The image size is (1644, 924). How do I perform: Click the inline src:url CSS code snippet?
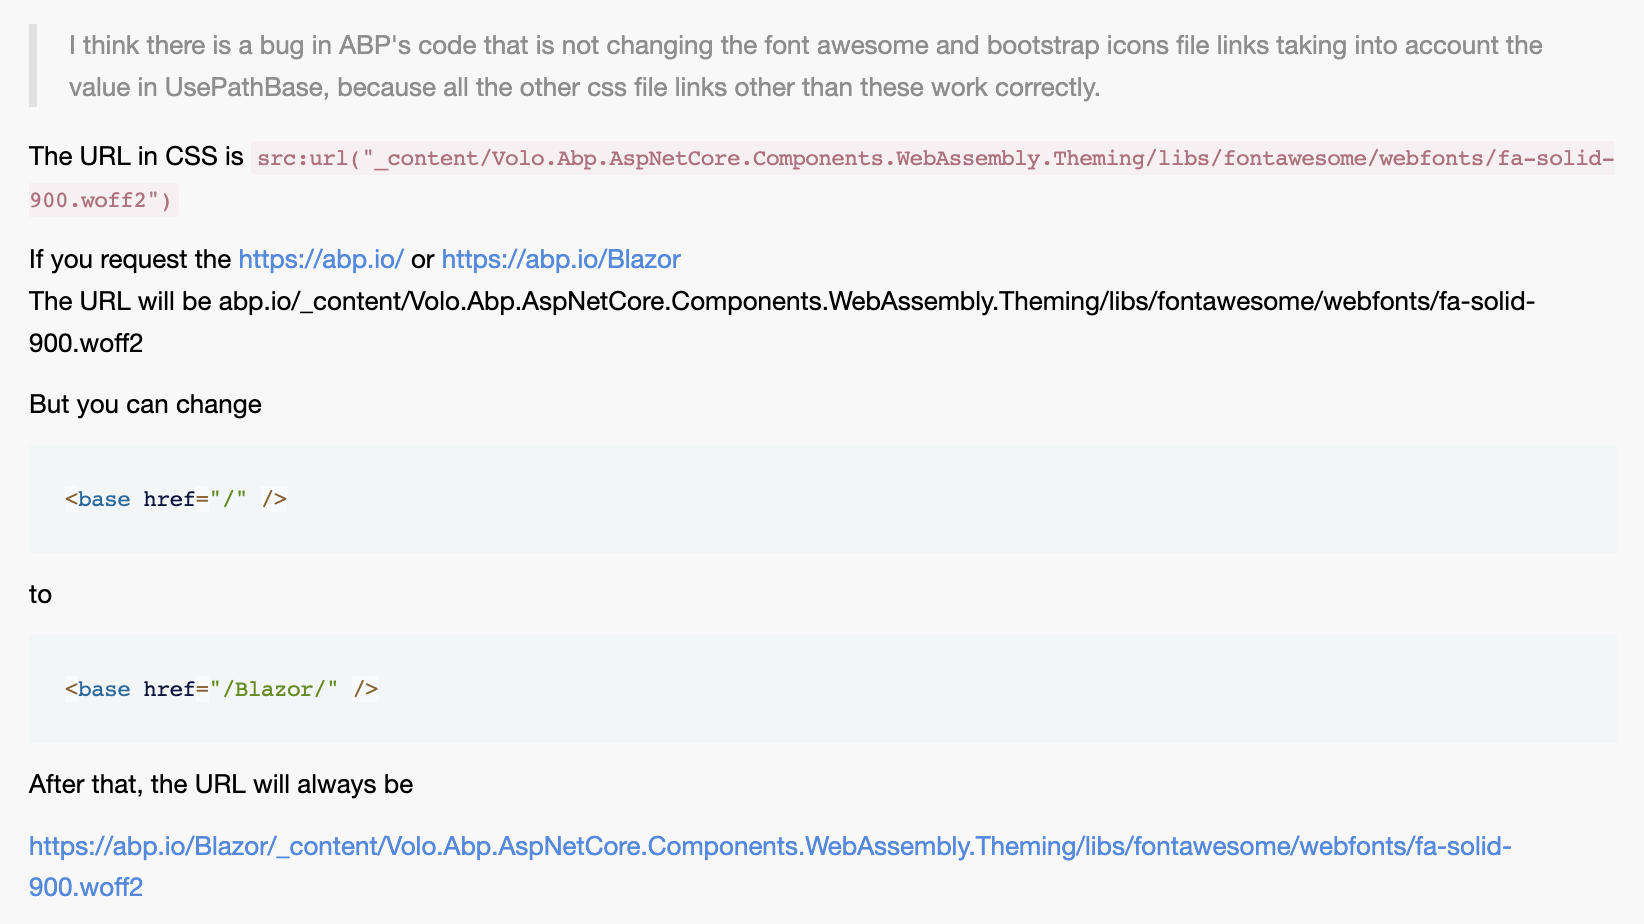934,159
